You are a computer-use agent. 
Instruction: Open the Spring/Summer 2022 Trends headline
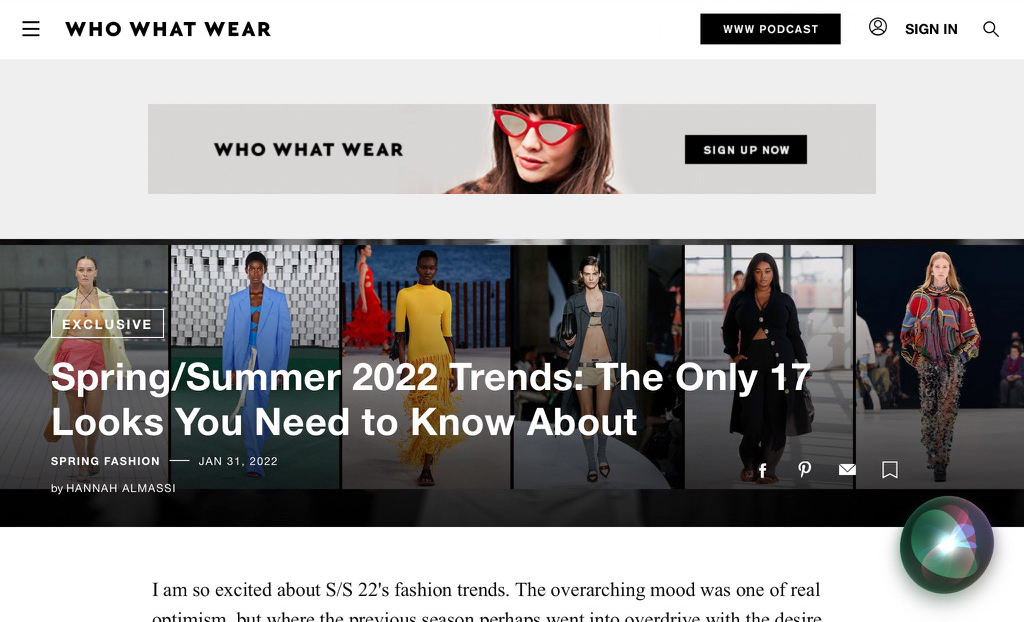point(431,399)
